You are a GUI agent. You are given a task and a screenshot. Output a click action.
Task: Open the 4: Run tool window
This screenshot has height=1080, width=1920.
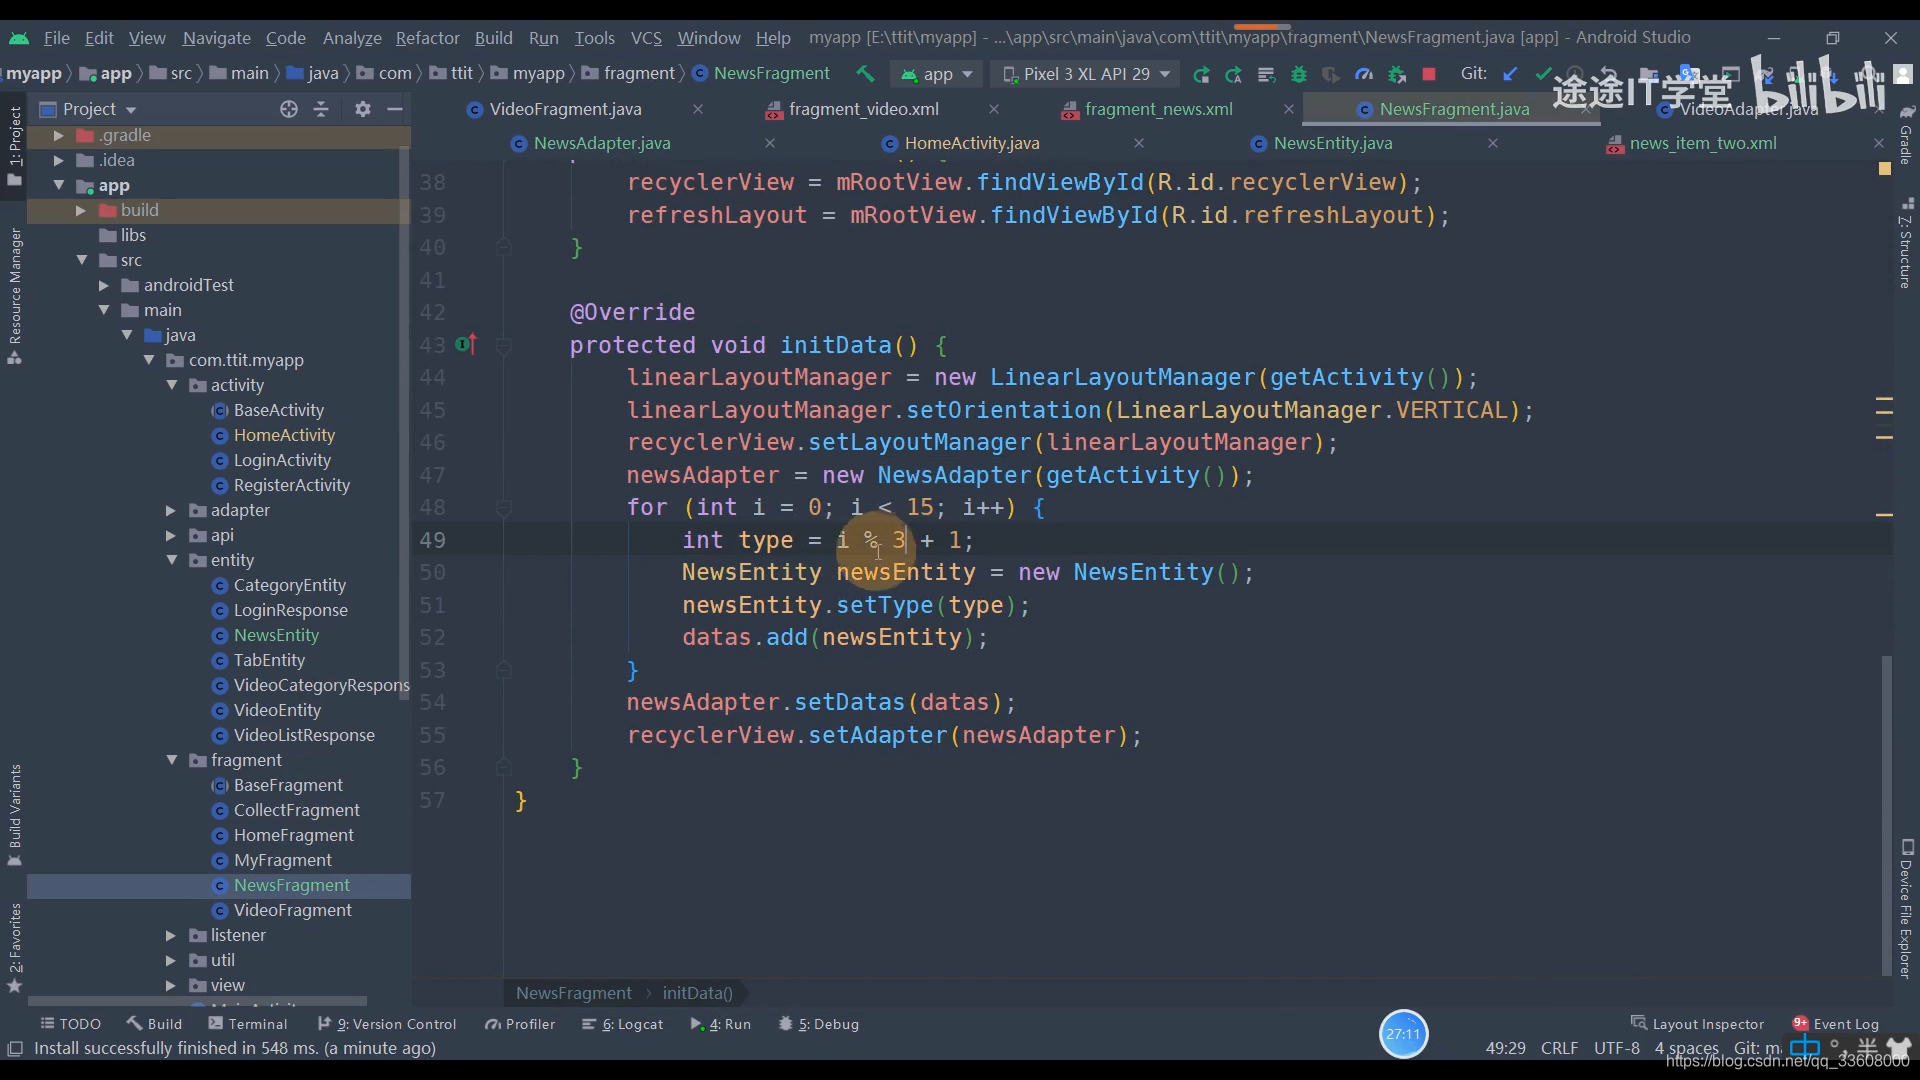[720, 1024]
